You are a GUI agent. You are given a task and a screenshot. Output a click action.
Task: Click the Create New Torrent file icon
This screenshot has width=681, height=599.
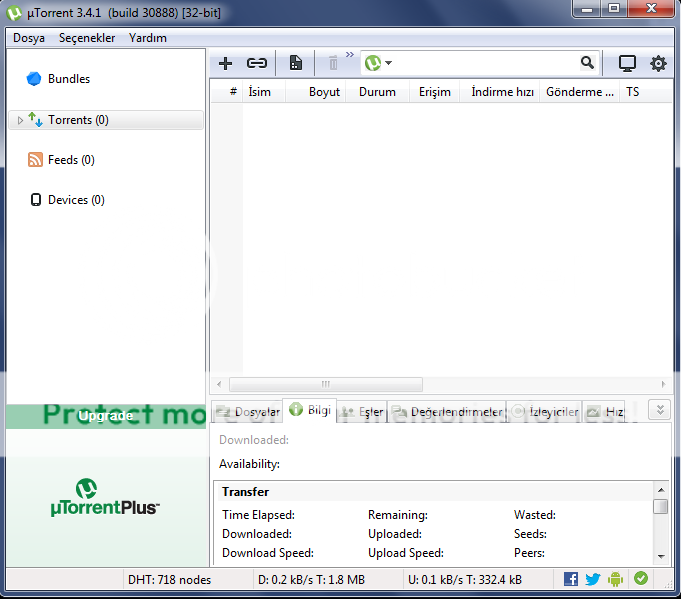pos(296,63)
